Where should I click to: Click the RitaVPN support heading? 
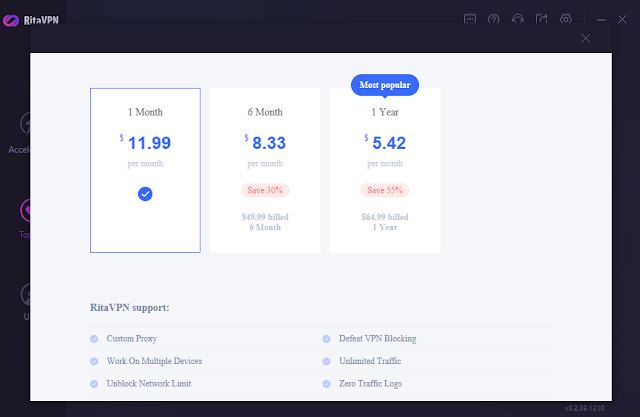[x=129, y=307]
